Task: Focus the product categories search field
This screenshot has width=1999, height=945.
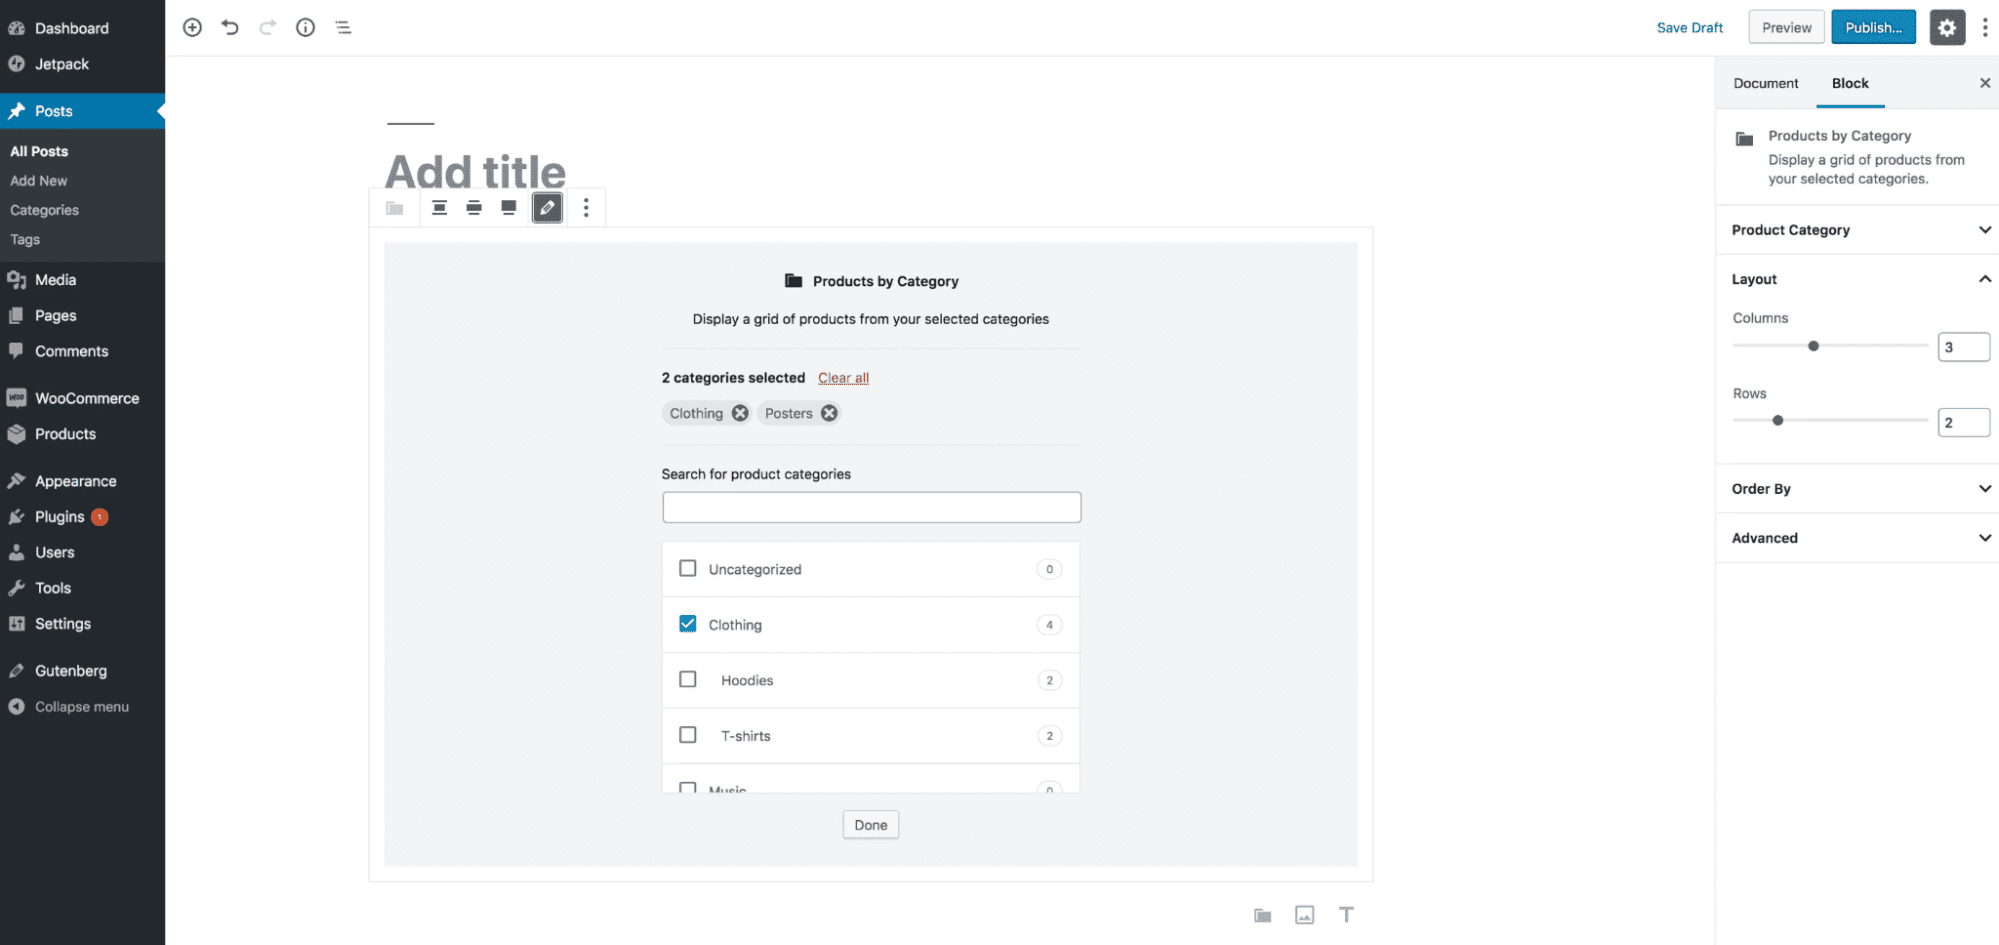Action: [871, 507]
